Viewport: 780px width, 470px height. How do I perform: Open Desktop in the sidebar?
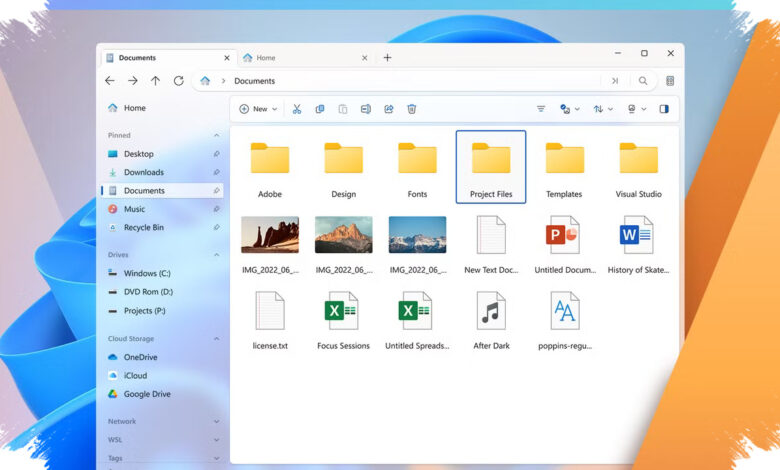pyautogui.click(x=162, y=154)
